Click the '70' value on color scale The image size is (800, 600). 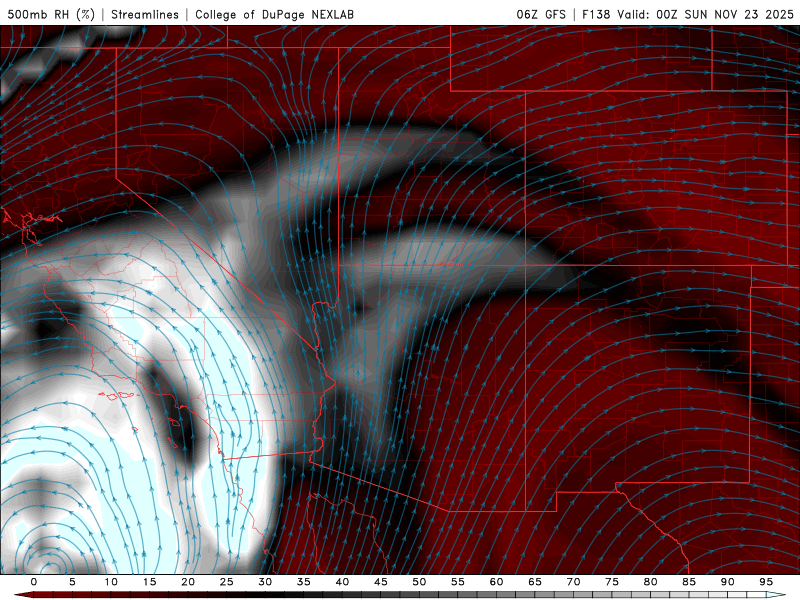pyautogui.click(x=573, y=582)
